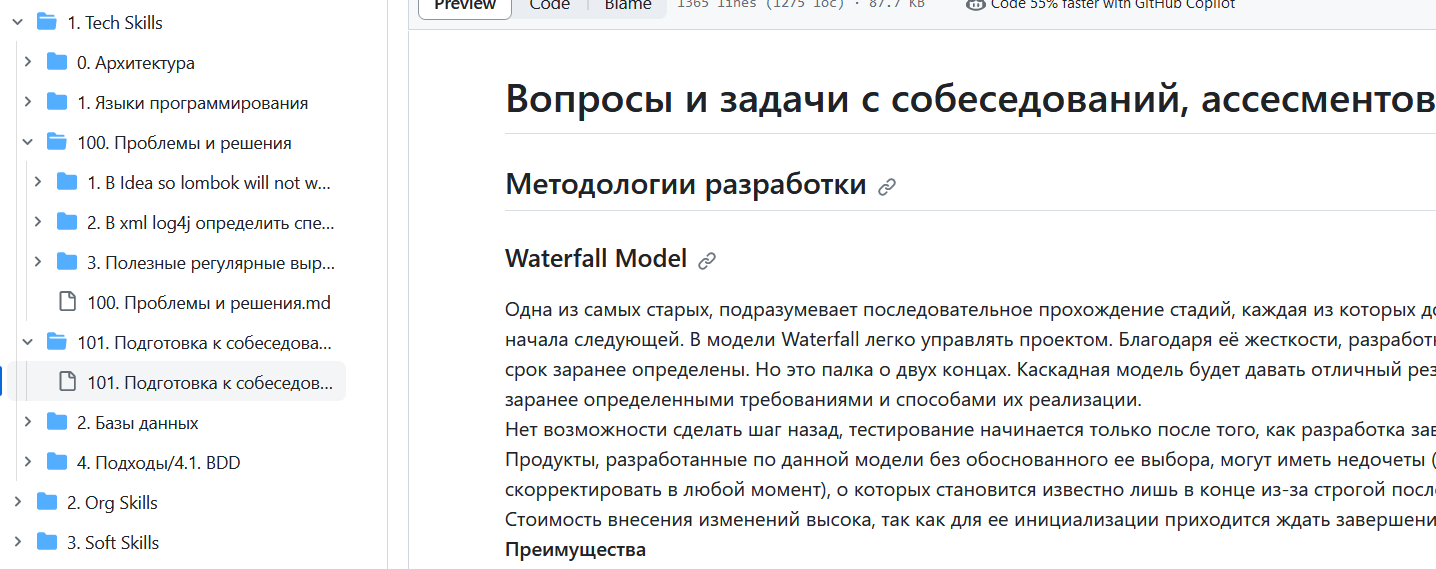Click the 2. Org Skills folder icon
The image size is (1436, 569).
(47, 502)
